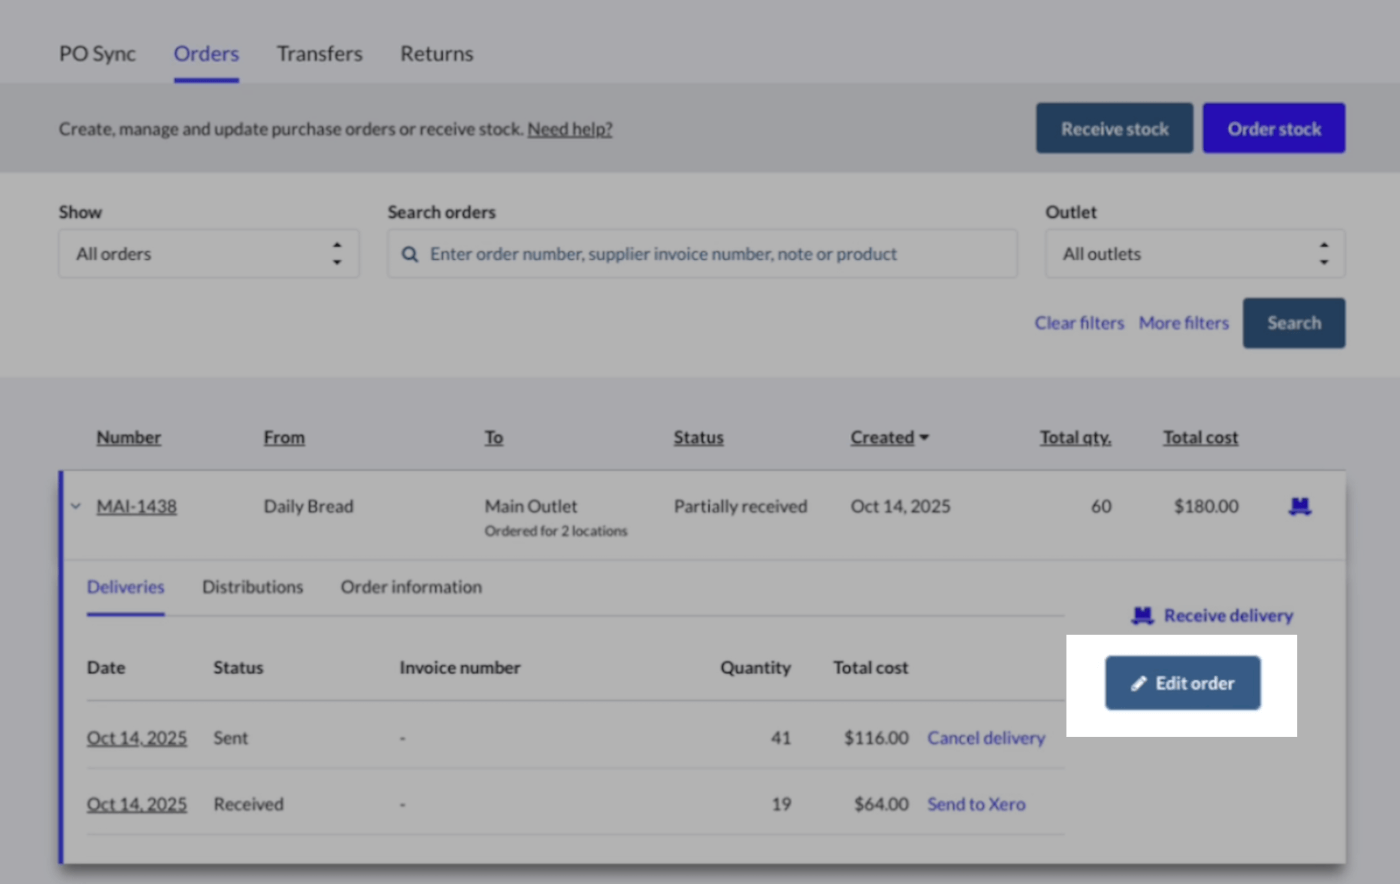Image resolution: width=1400 pixels, height=884 pixels.
Task: Sort by Created column arrow
Action: coord(924,438)
